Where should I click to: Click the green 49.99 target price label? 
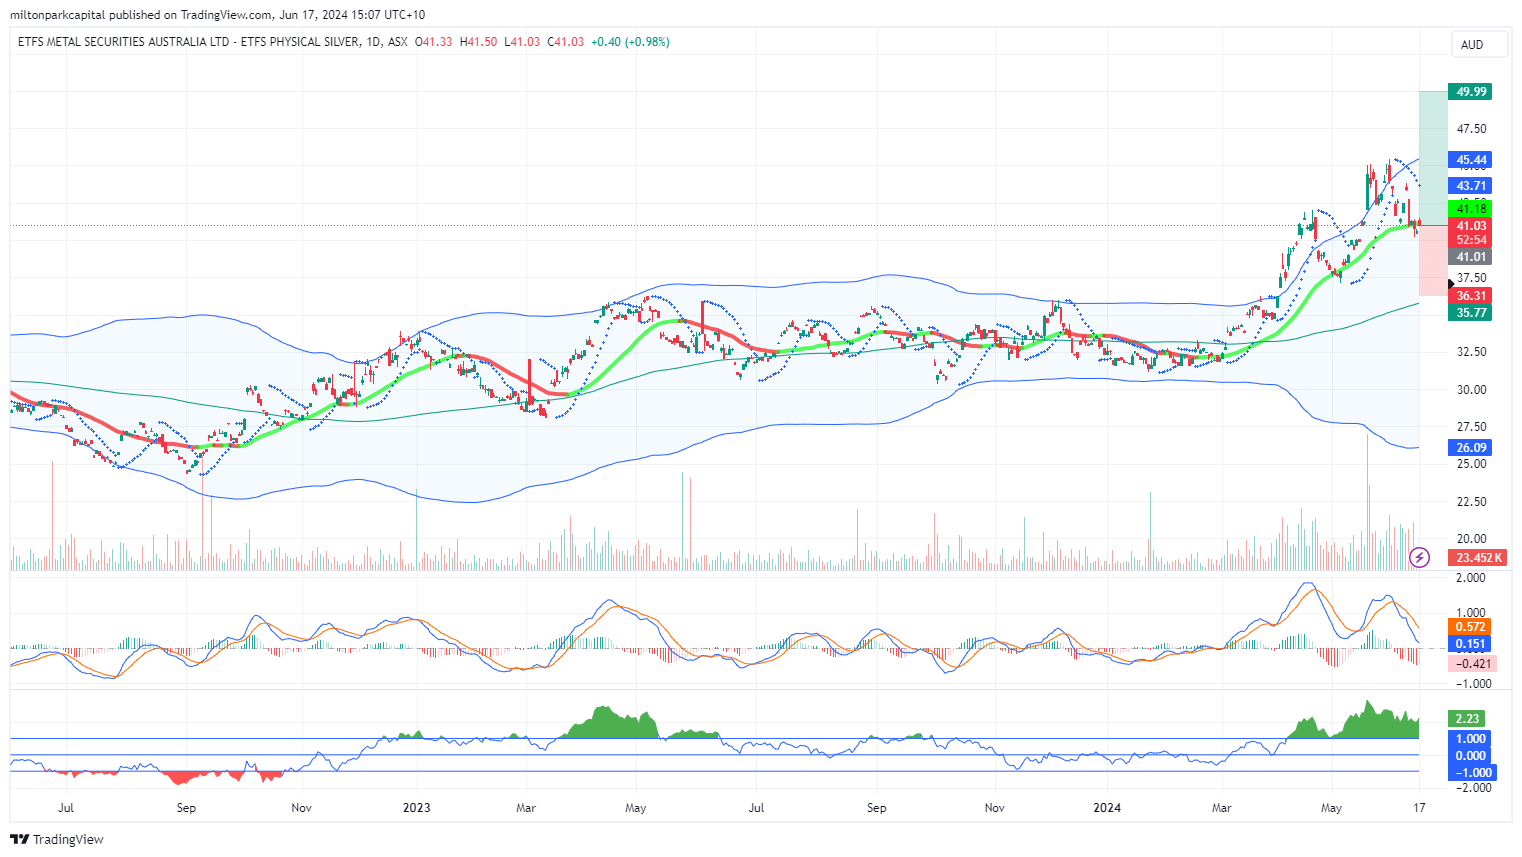1470,91
